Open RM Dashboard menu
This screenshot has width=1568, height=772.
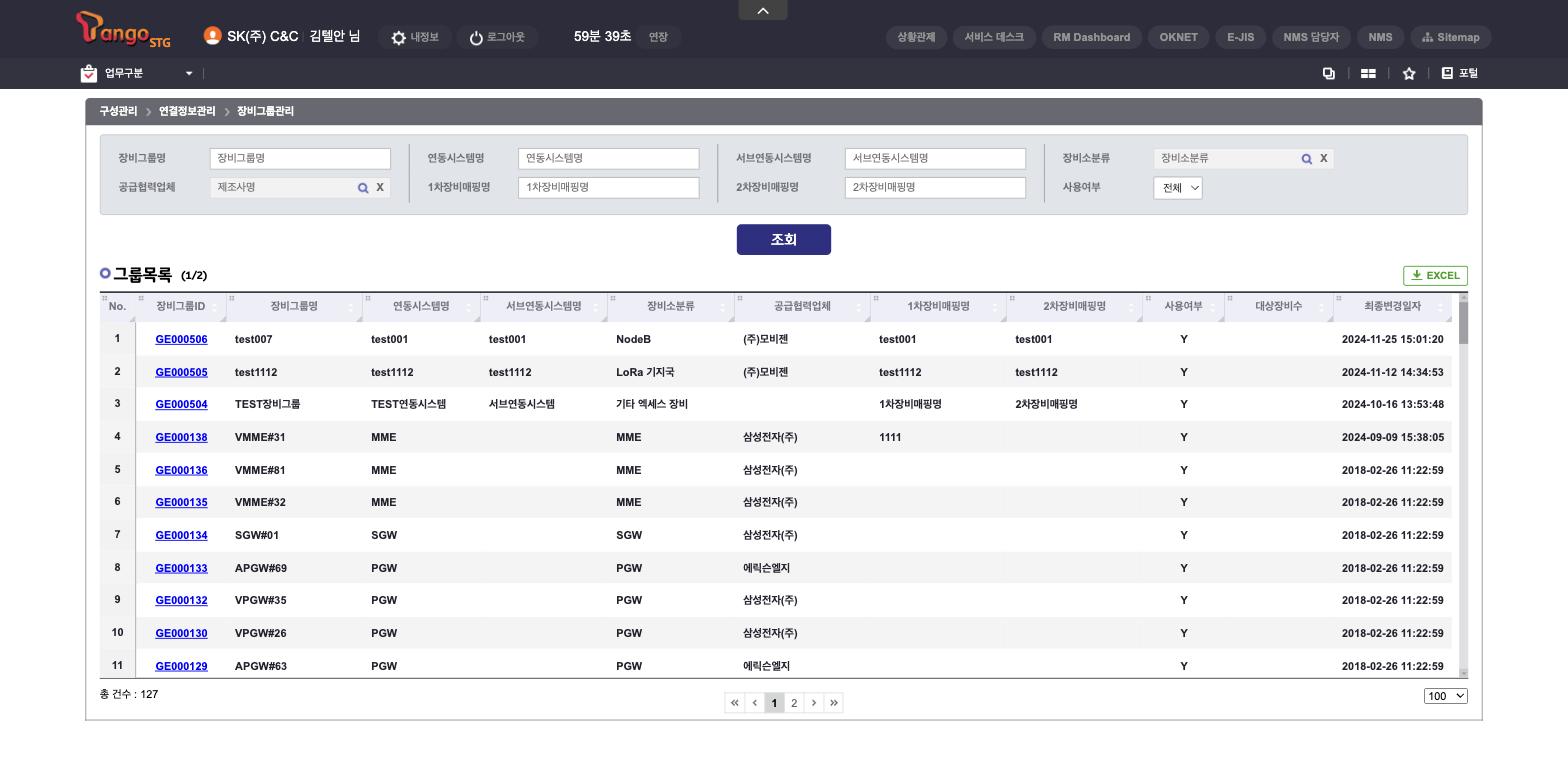coord(1092,37)
